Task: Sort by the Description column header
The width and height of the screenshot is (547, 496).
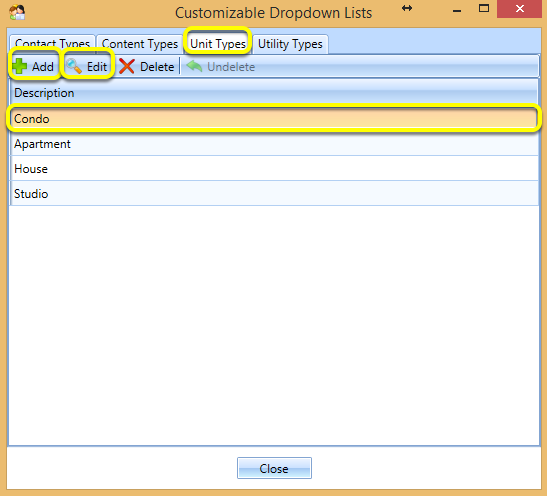Action: 274,93
